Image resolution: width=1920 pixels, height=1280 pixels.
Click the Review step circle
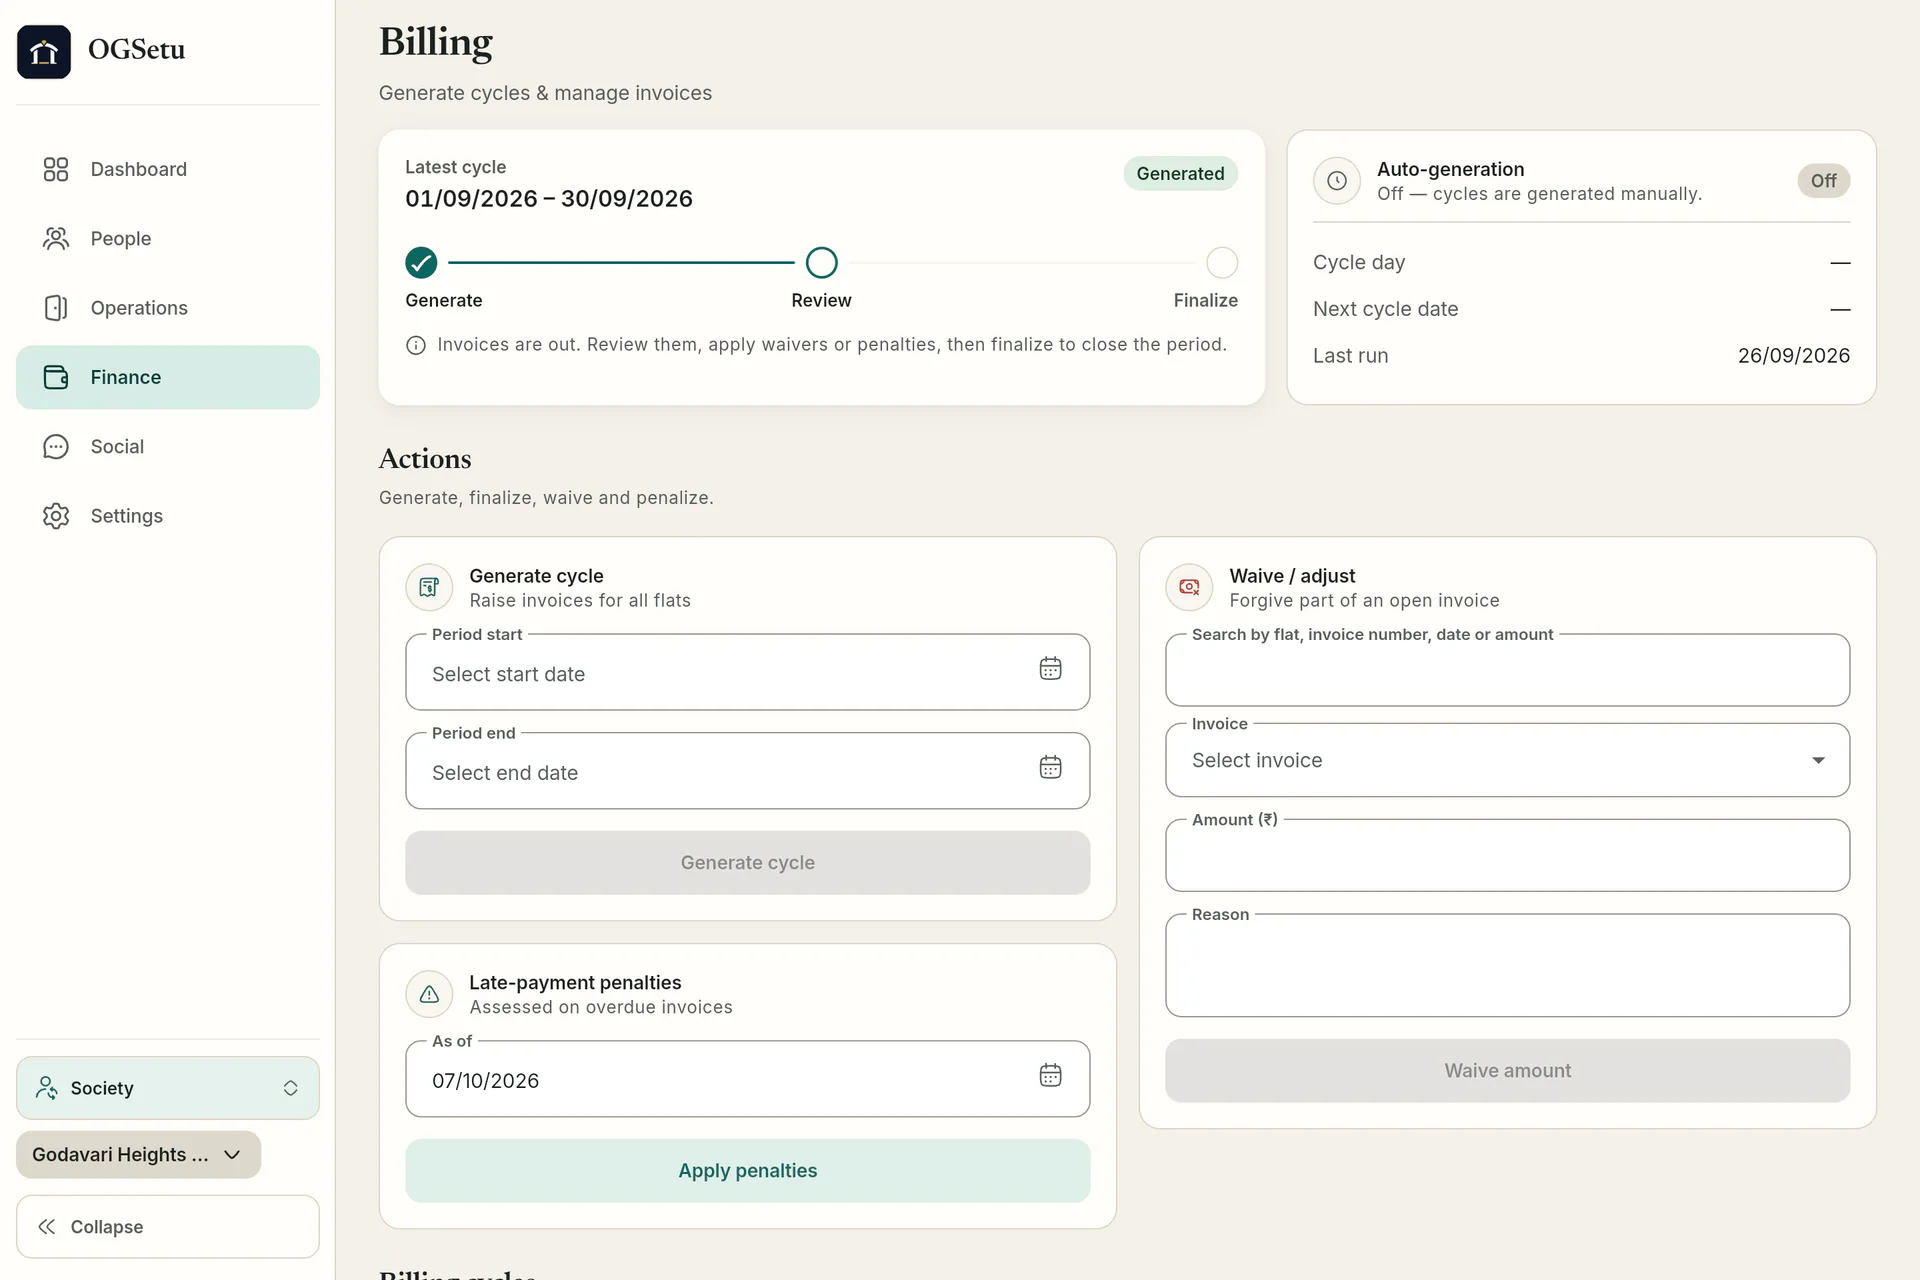click(821, 263)
